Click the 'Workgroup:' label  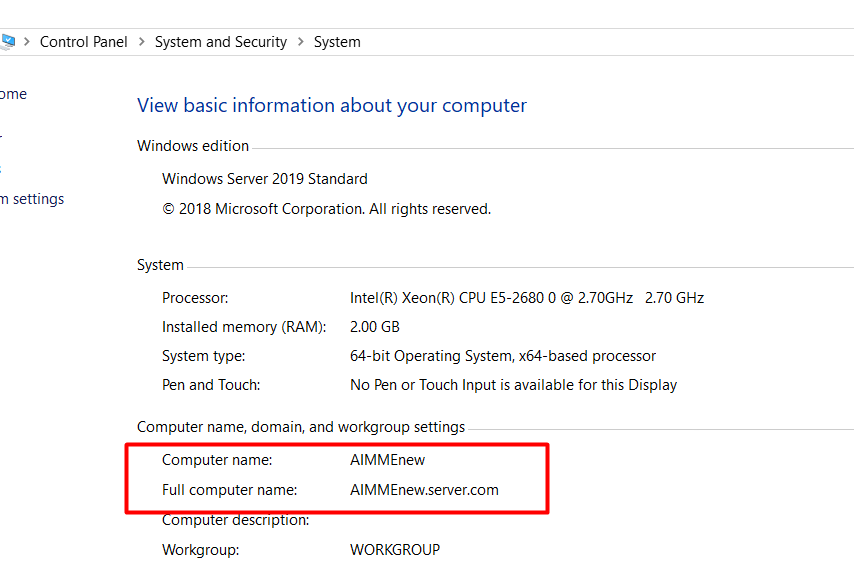coord(200,550)
